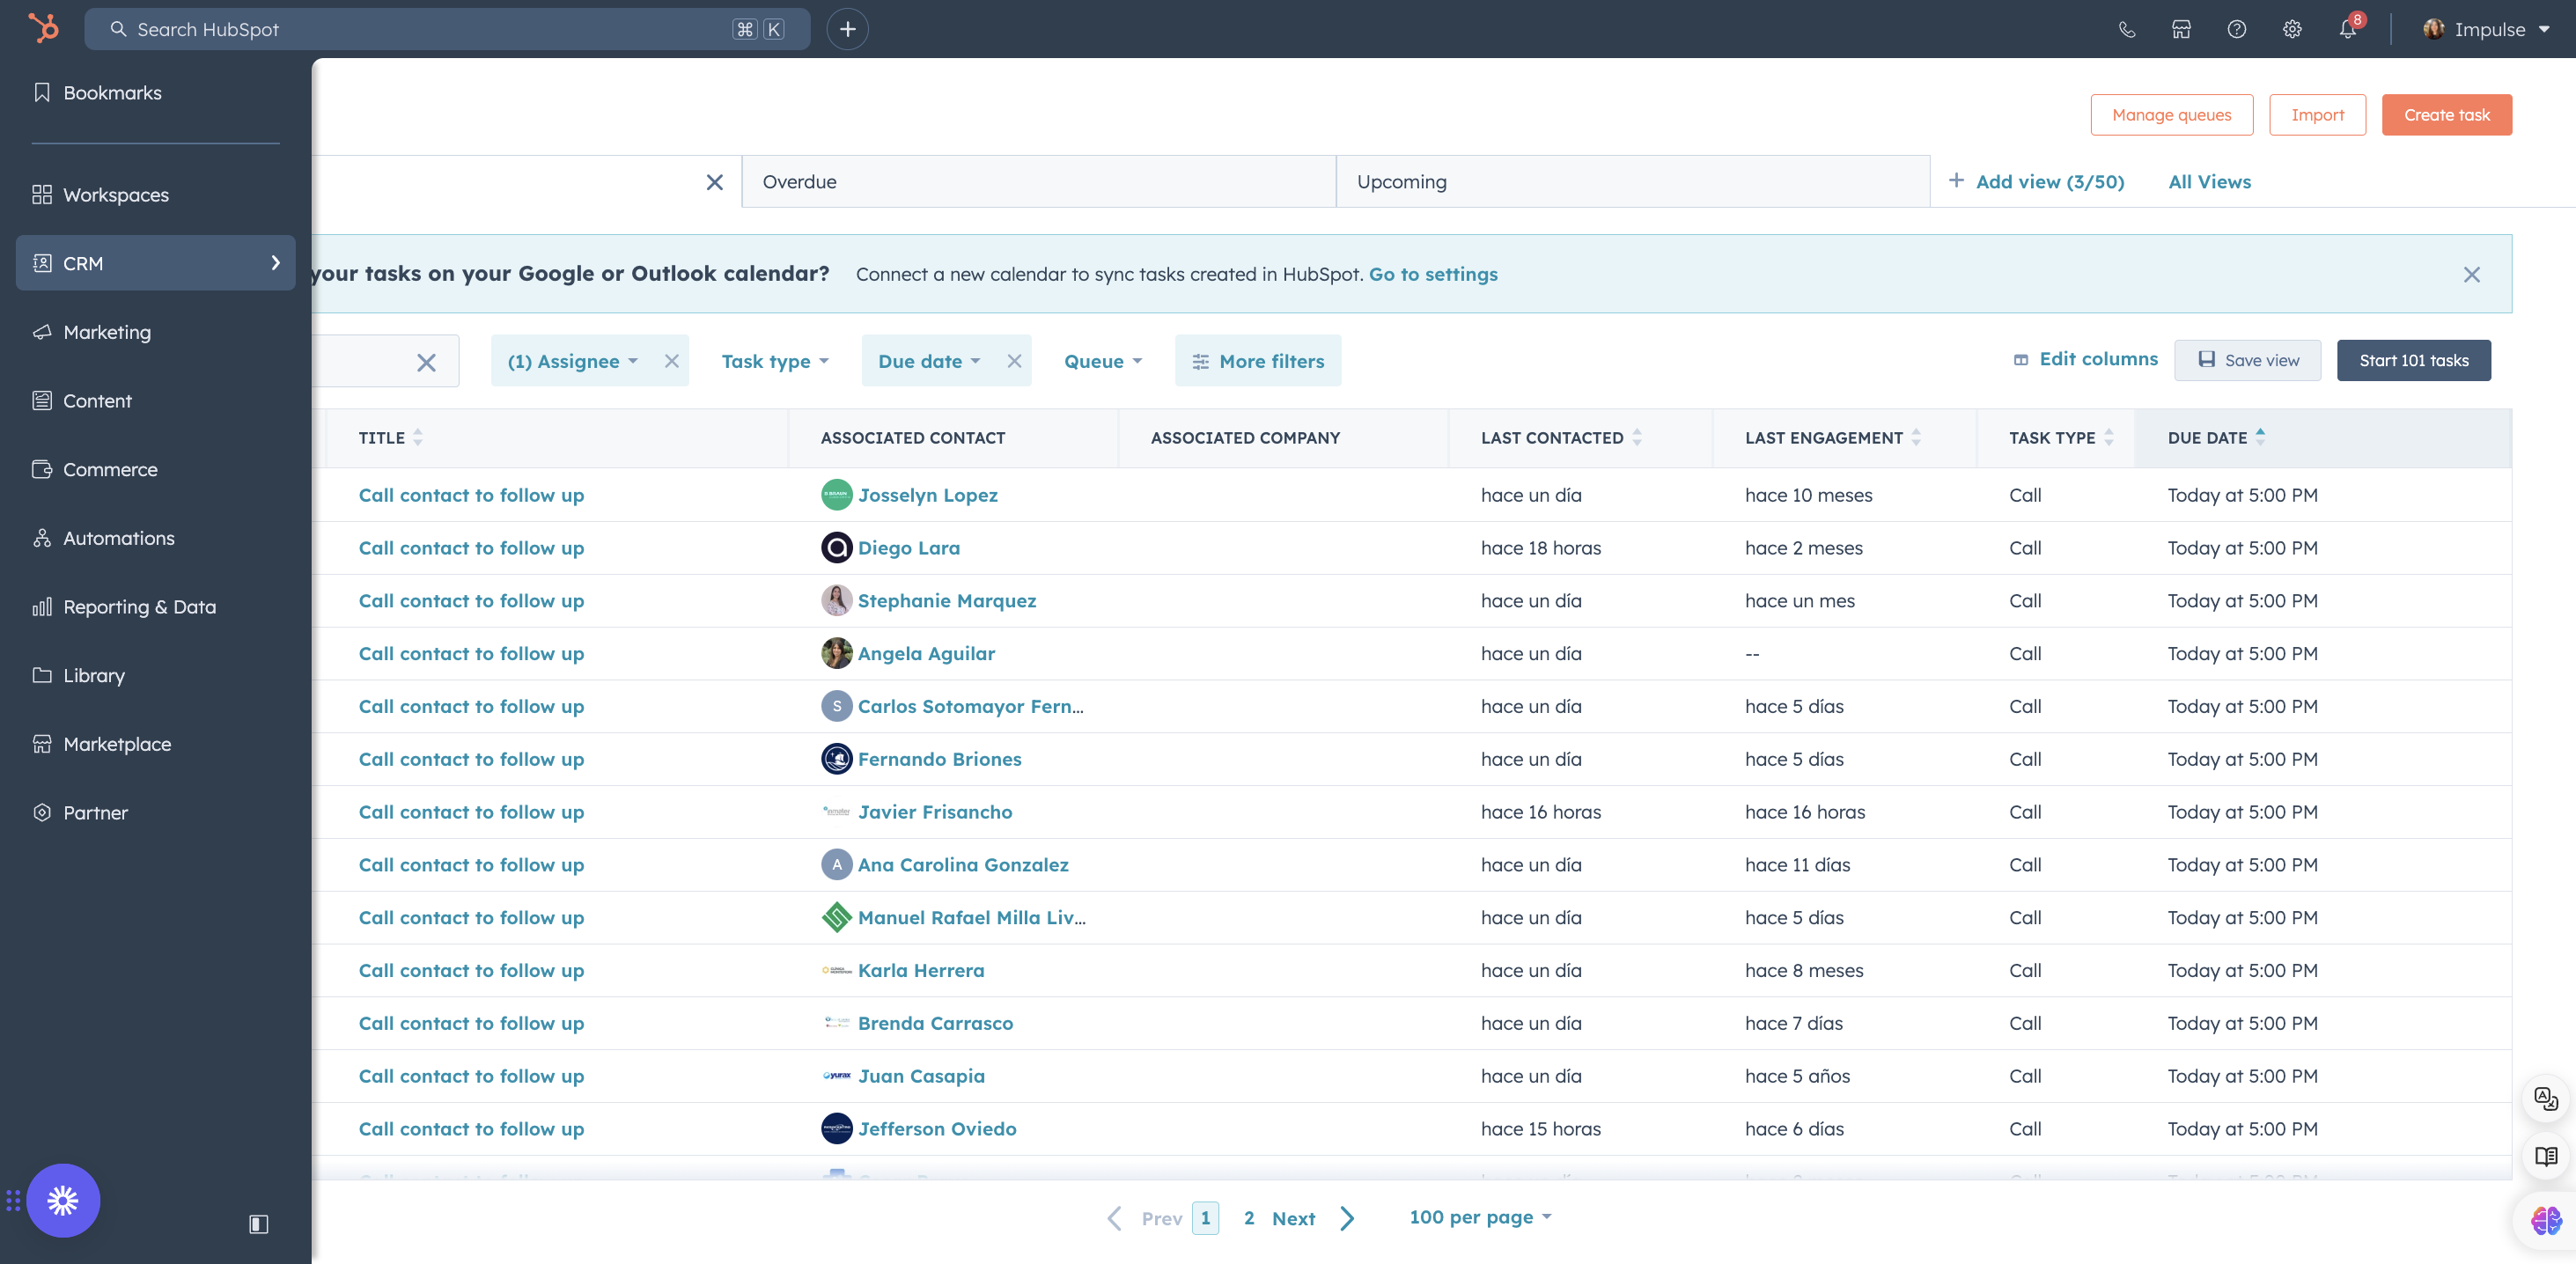This screenshot has height=1264, width=2576.
Task: Open the settings gear icon
Action: (2291, 29)
